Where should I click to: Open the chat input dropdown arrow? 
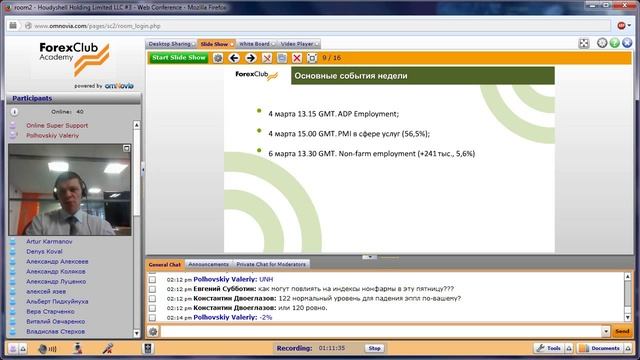(606, 331)
